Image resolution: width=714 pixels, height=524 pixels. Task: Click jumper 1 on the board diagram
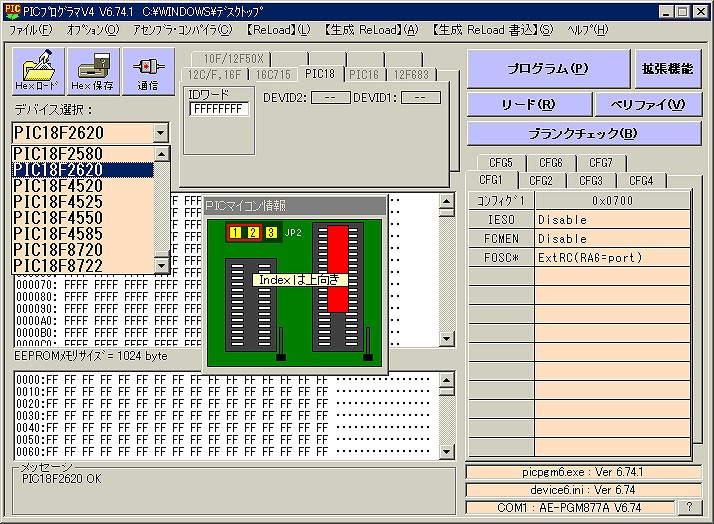(x=235, y=233)
